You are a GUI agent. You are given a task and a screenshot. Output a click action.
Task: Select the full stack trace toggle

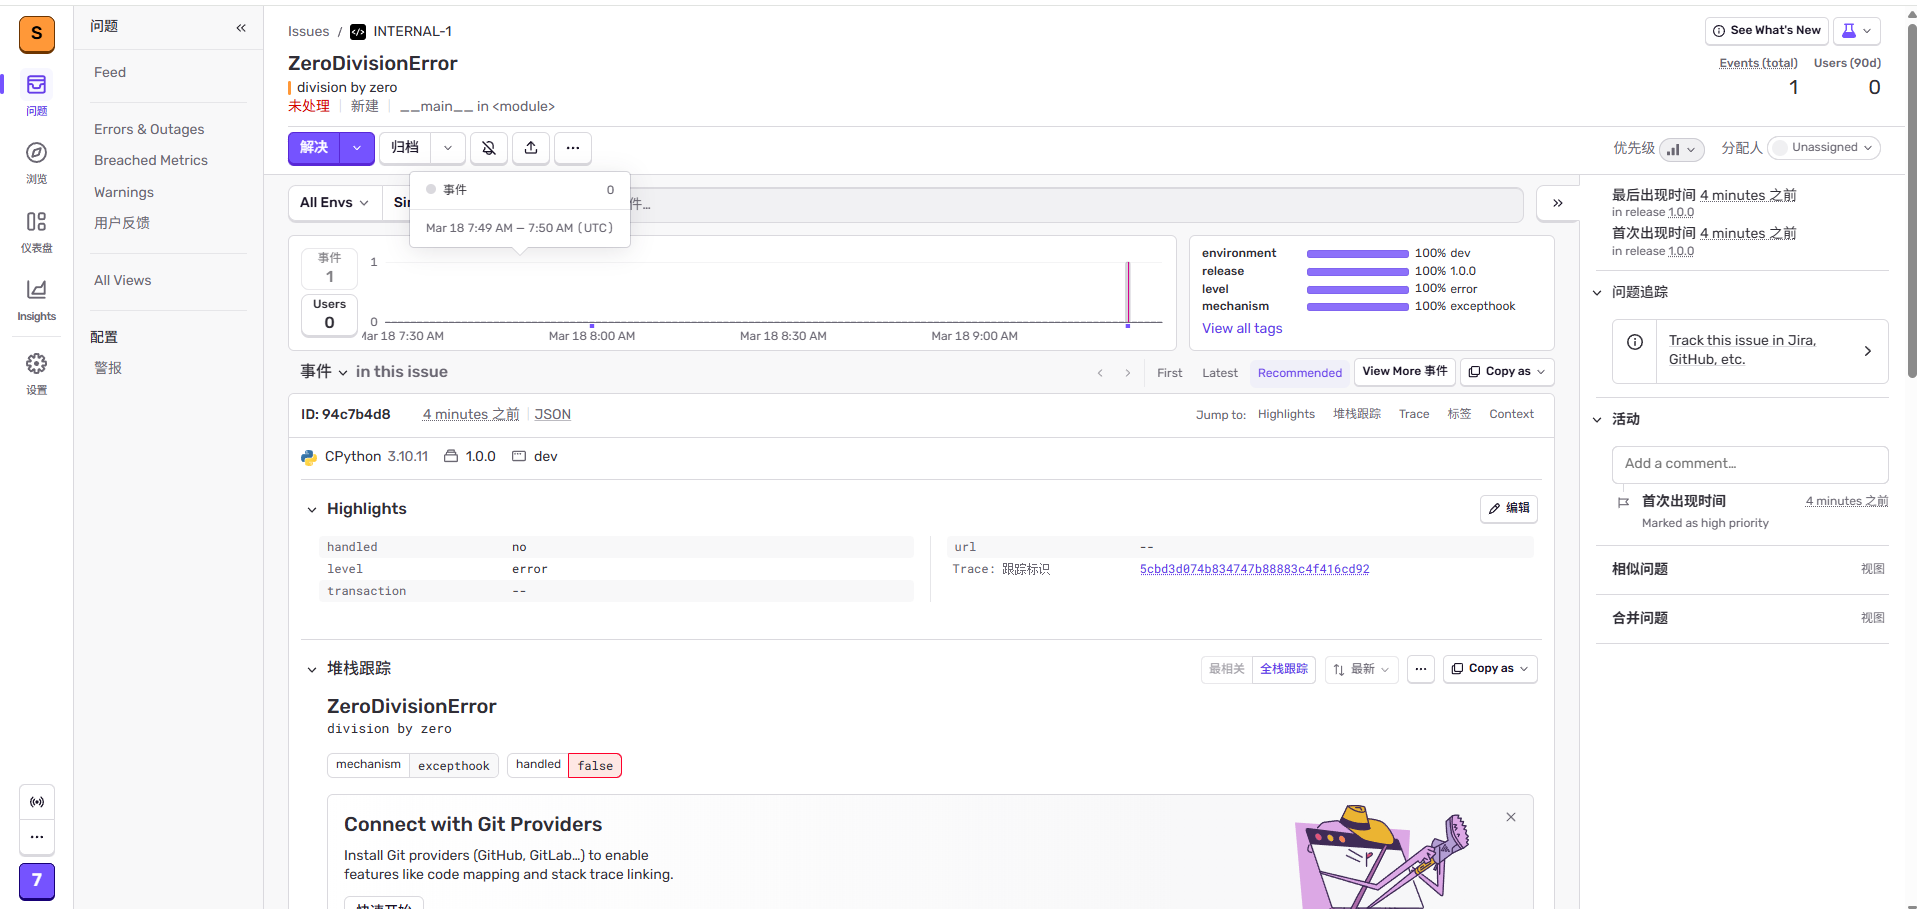pyautogui.click(x=1283, y=669)
